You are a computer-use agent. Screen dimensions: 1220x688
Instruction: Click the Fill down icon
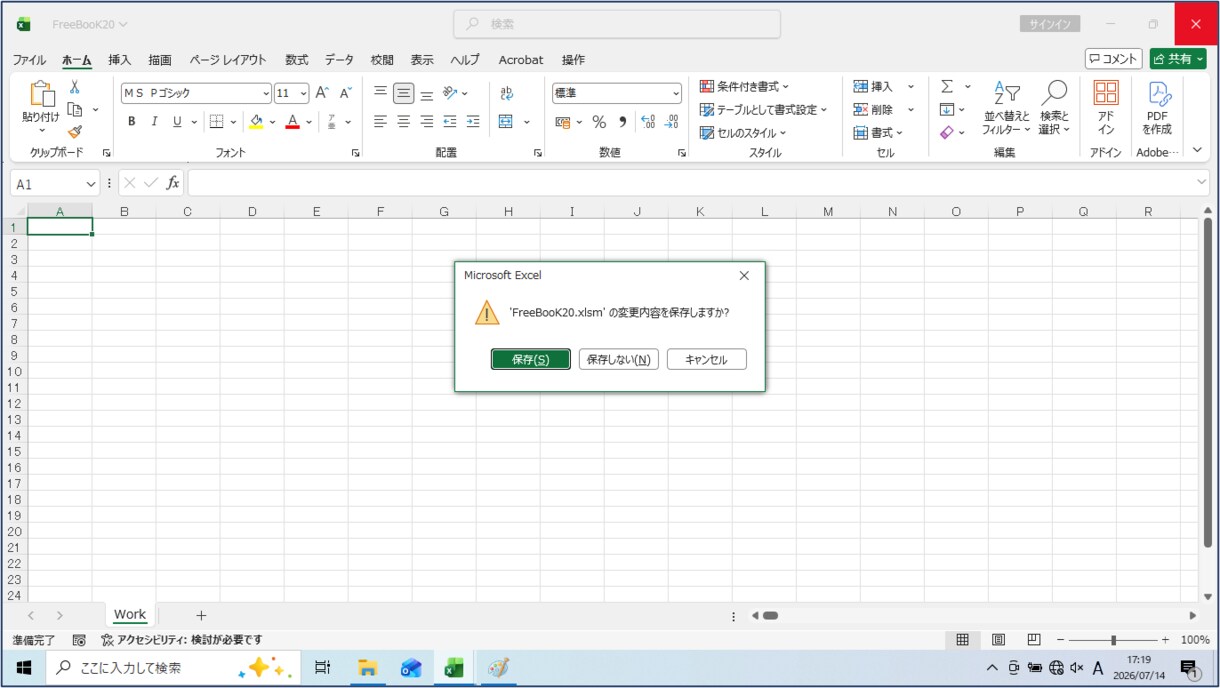(x=947, y=110)
